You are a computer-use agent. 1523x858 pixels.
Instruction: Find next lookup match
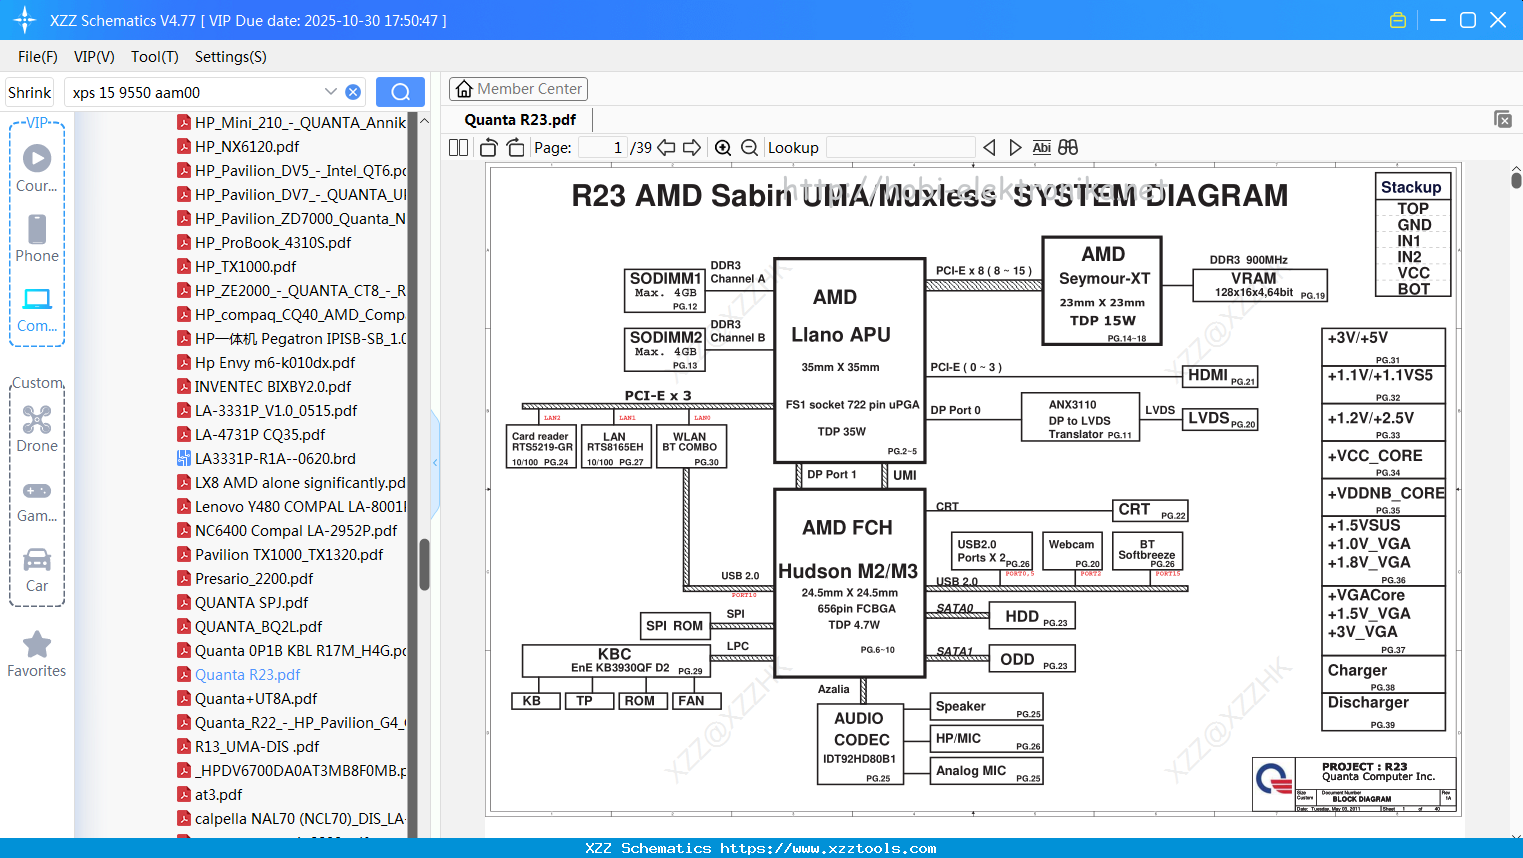[1015, 148]
